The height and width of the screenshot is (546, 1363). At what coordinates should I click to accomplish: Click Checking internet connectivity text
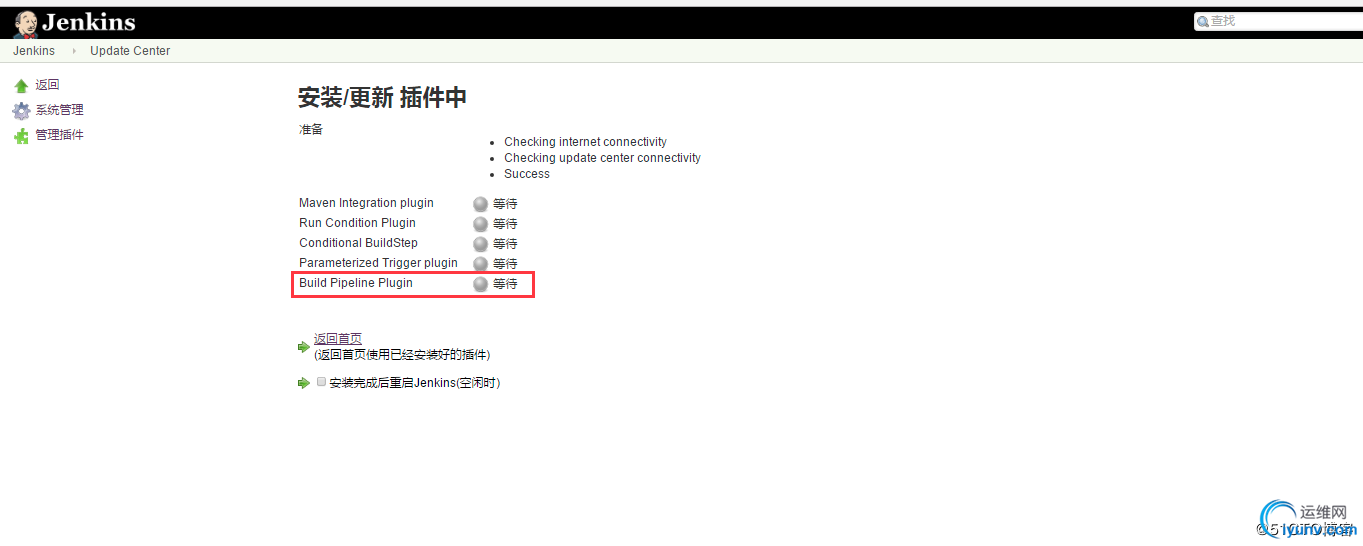pyautogui.click(x=585, y=142)
